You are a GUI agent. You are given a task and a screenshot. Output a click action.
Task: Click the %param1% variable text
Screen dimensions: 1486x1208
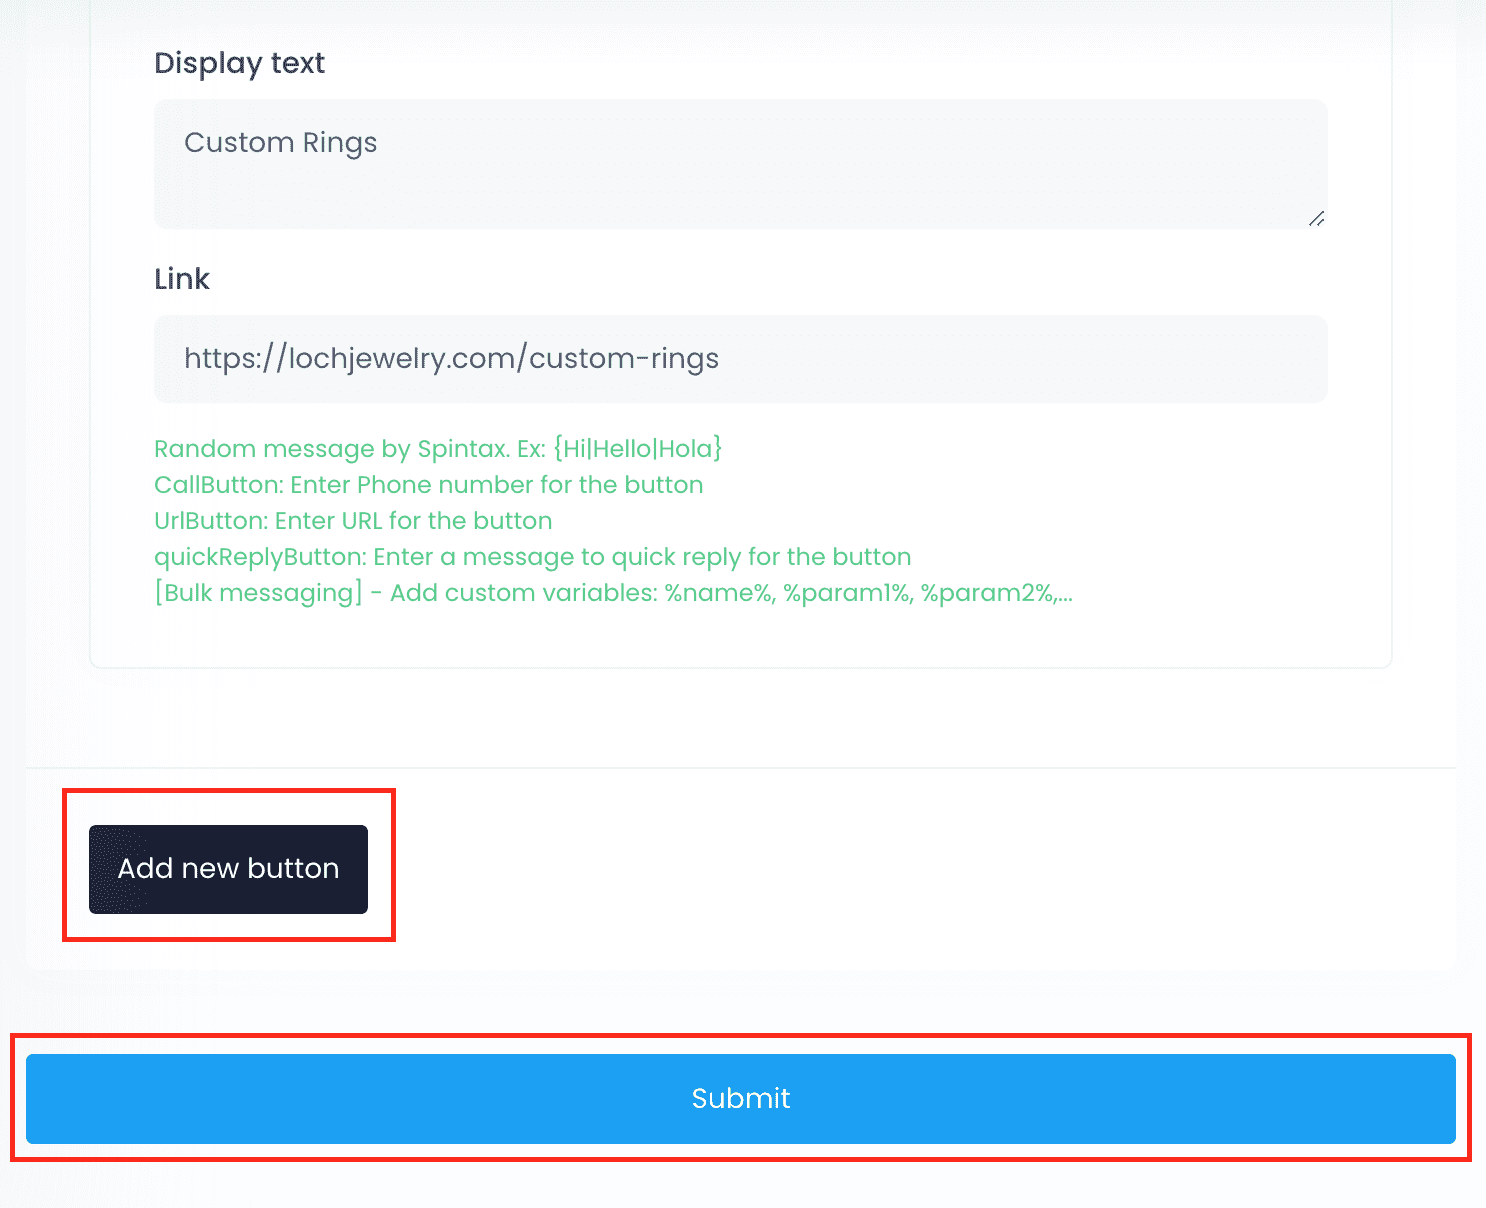[847, 593]
